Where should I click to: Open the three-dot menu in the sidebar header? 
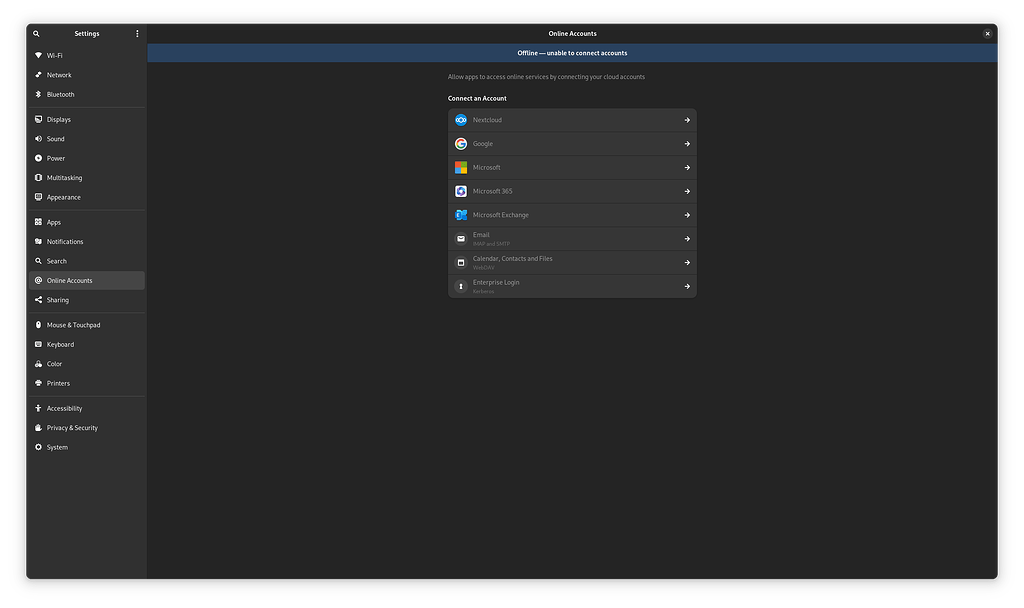[137, 33]
